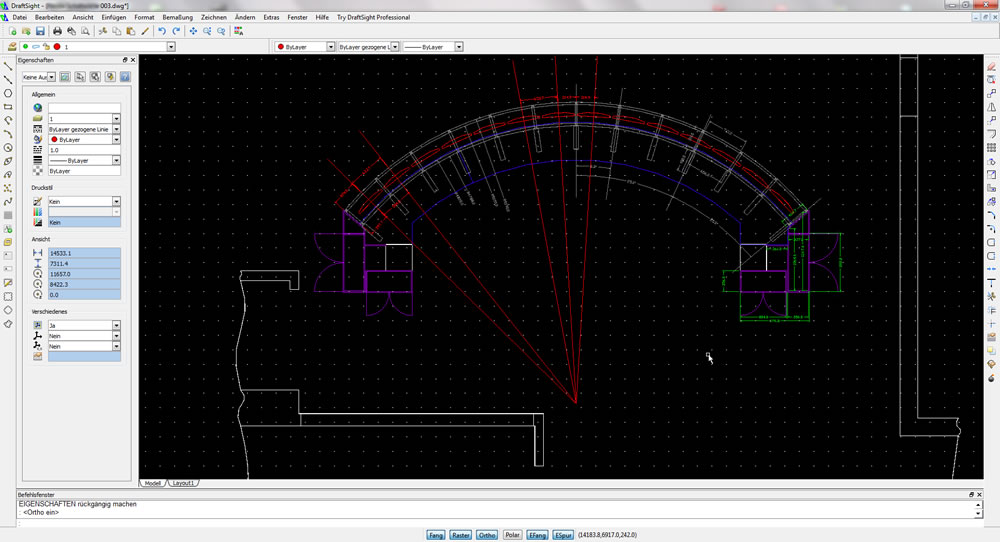
Task: Open the Druckstil Kein dropdown
Action: 116,202
